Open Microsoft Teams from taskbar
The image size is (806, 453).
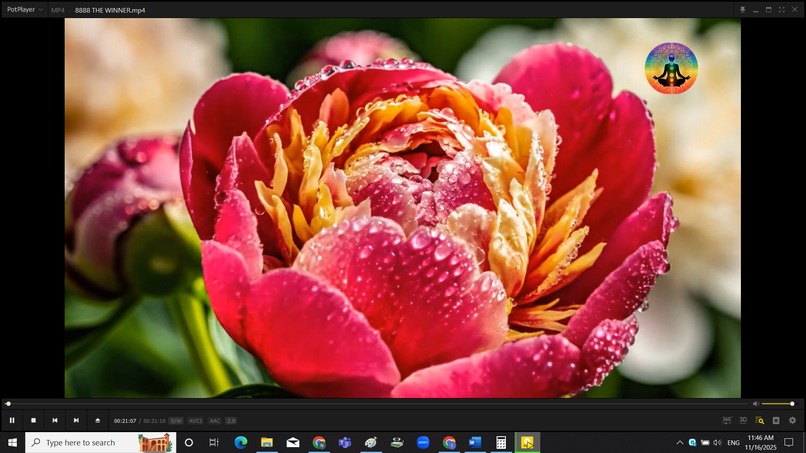(x=345, y=442)
